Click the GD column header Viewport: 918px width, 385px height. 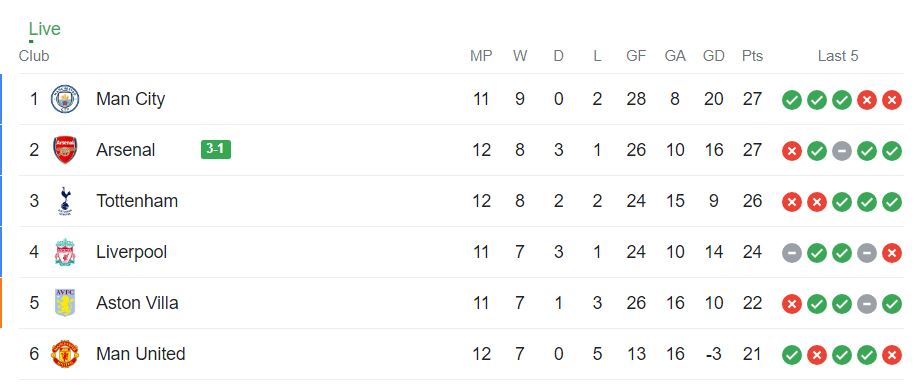tap(714, 56)
